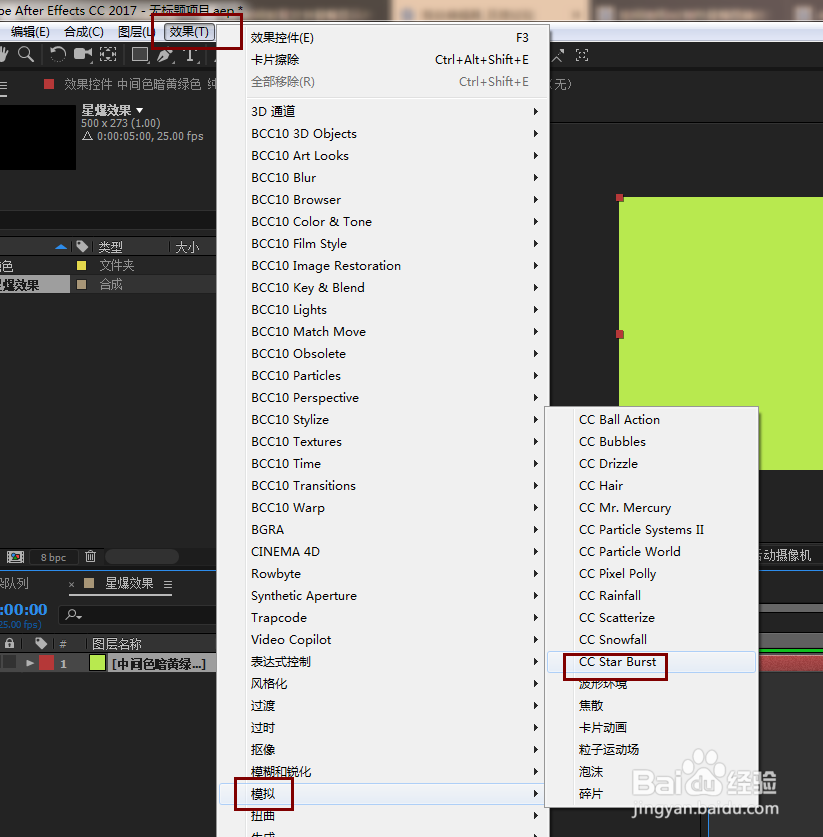Click the red label color of layer 1

pyautogui.click(x=47, y=663)
